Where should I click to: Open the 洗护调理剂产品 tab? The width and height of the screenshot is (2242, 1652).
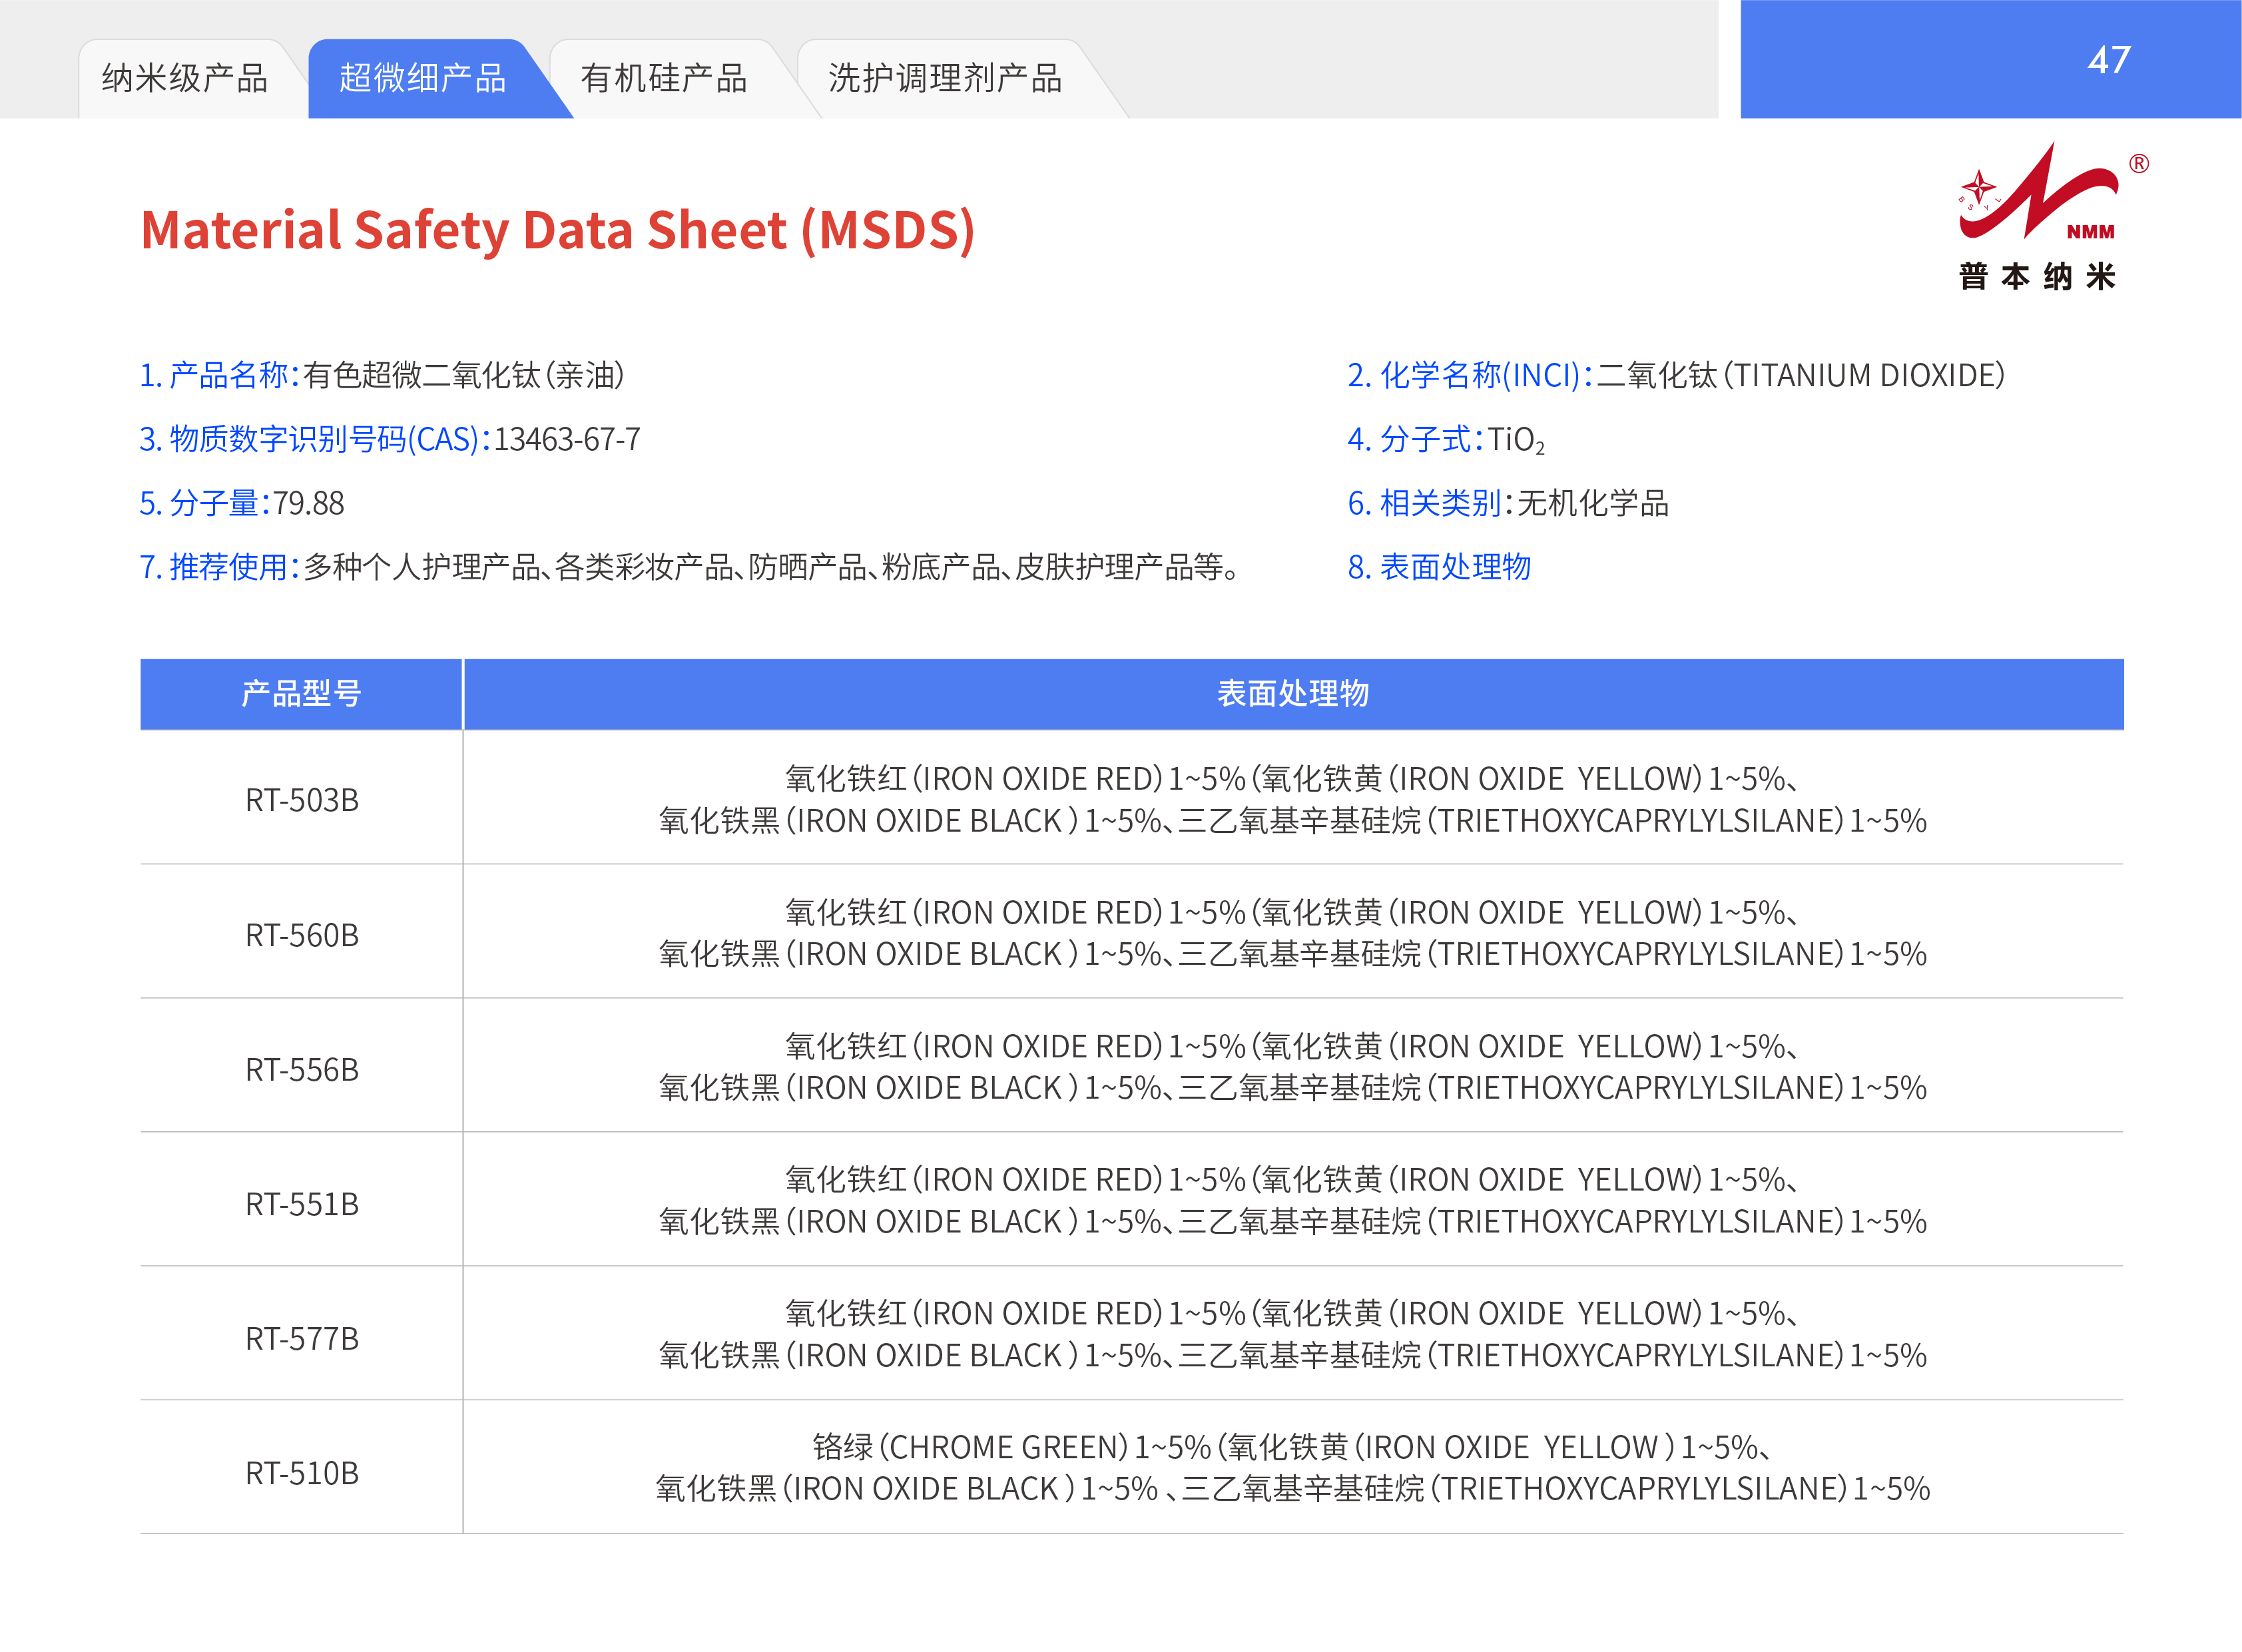945,78
